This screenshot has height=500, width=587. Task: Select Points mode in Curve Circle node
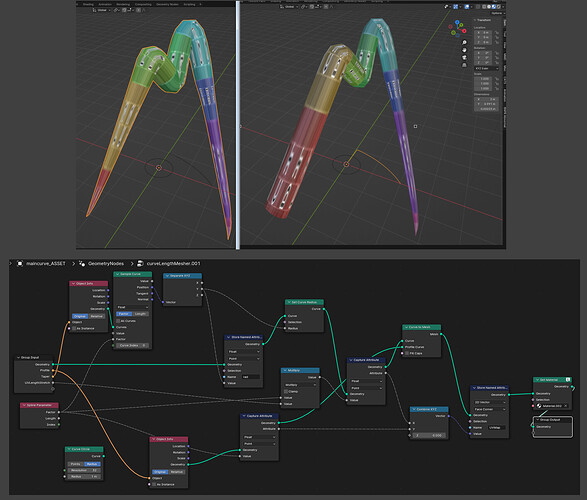(x=76, y=464)
